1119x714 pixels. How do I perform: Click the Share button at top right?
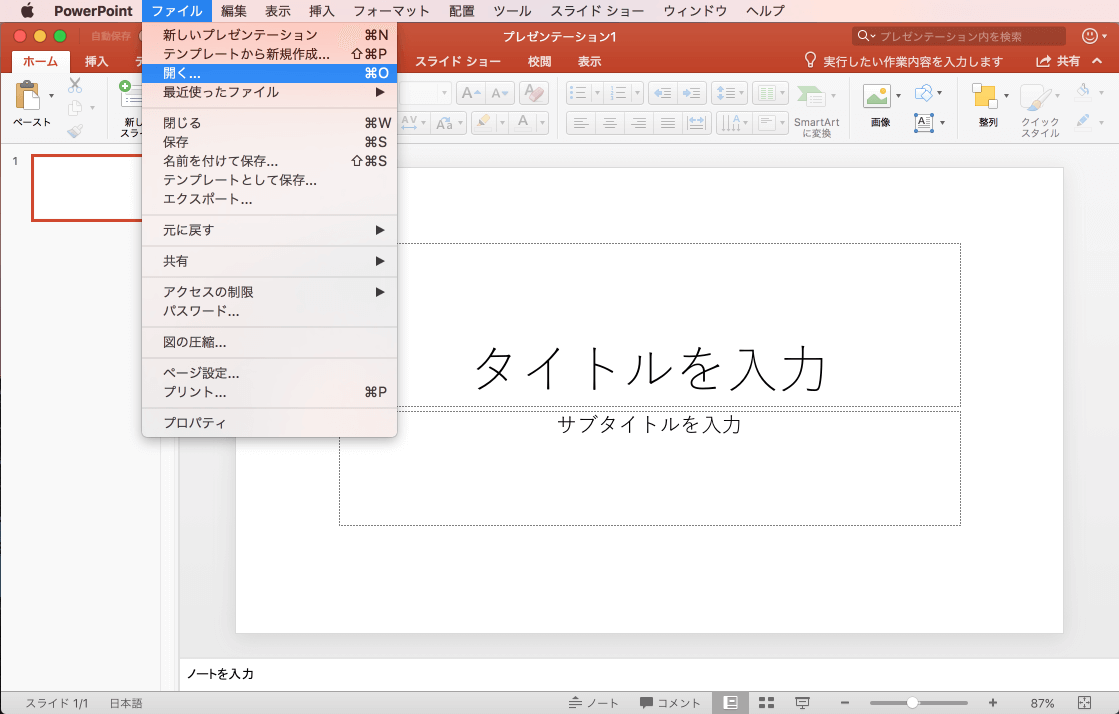1058,61
